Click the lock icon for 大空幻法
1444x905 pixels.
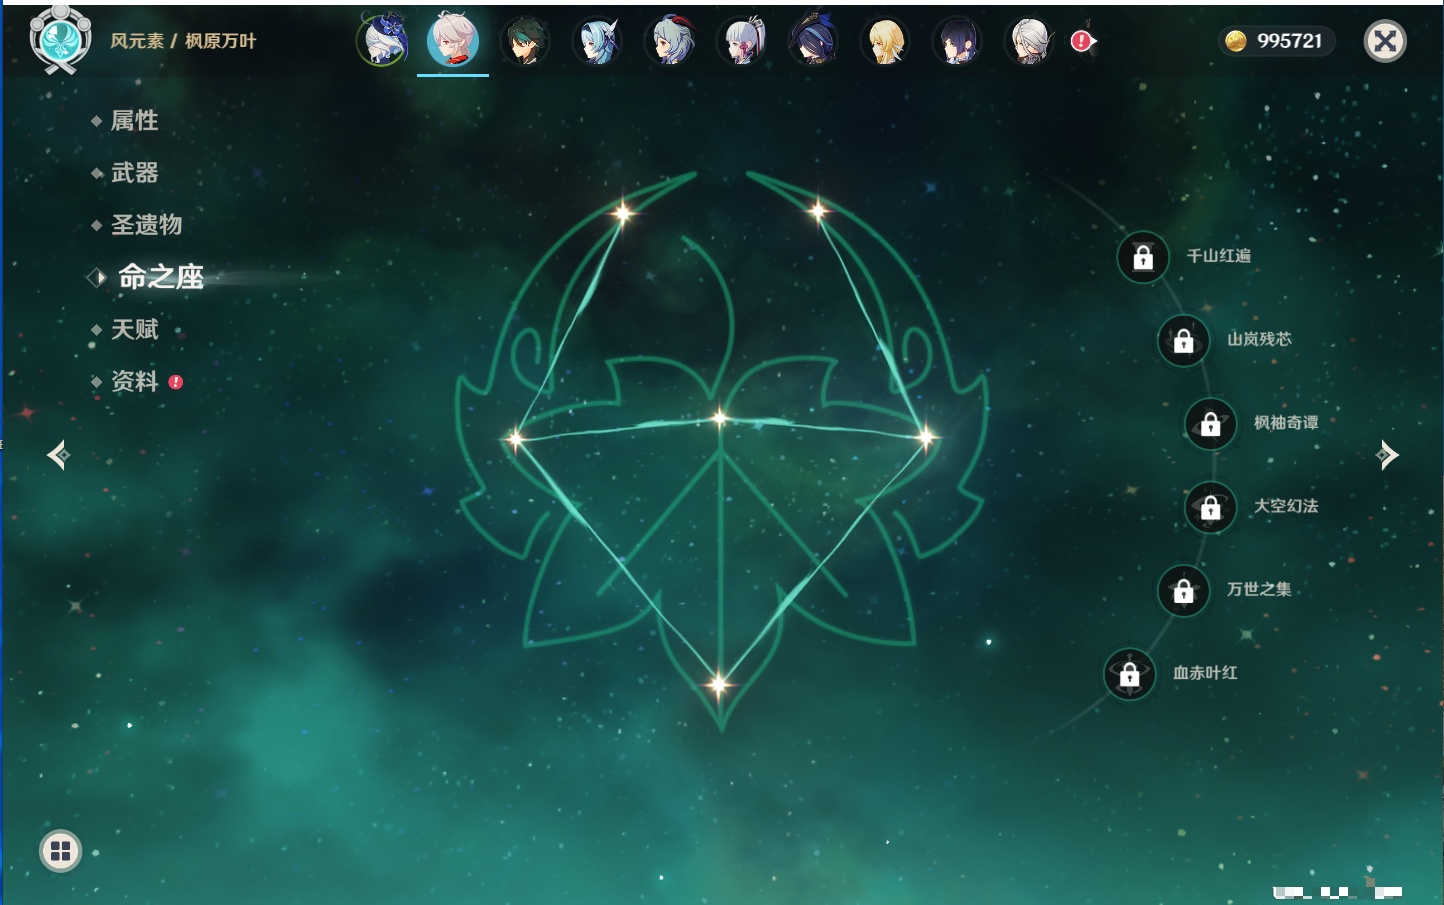[x=1211, y=508]
